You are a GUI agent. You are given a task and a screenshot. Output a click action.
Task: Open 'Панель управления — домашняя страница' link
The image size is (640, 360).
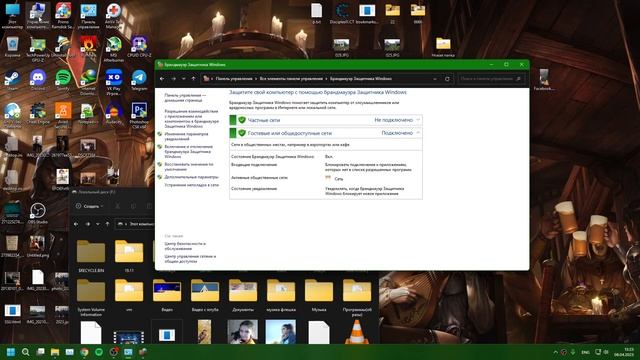click(x=185, y=98)
